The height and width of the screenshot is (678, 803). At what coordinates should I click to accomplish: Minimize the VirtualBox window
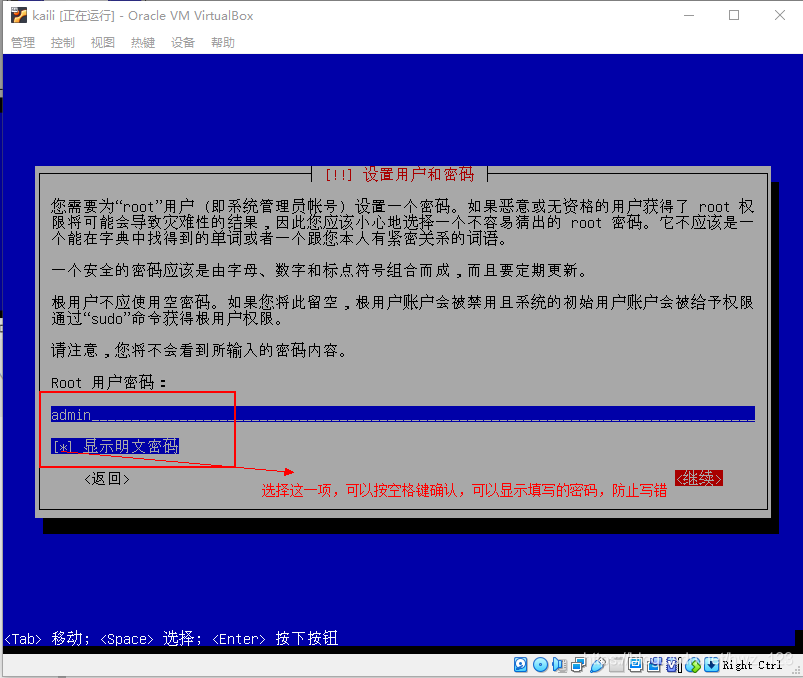click(689, 15)
